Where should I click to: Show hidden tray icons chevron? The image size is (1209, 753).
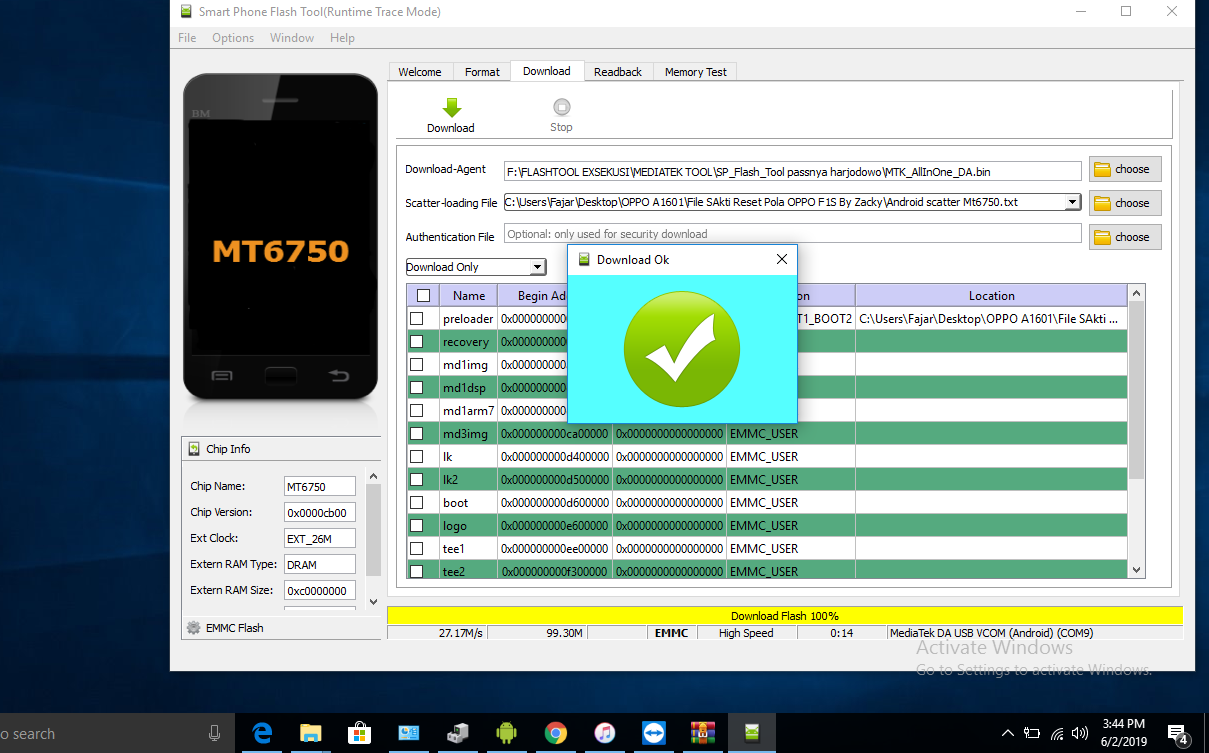click(x=1007, y=733)
